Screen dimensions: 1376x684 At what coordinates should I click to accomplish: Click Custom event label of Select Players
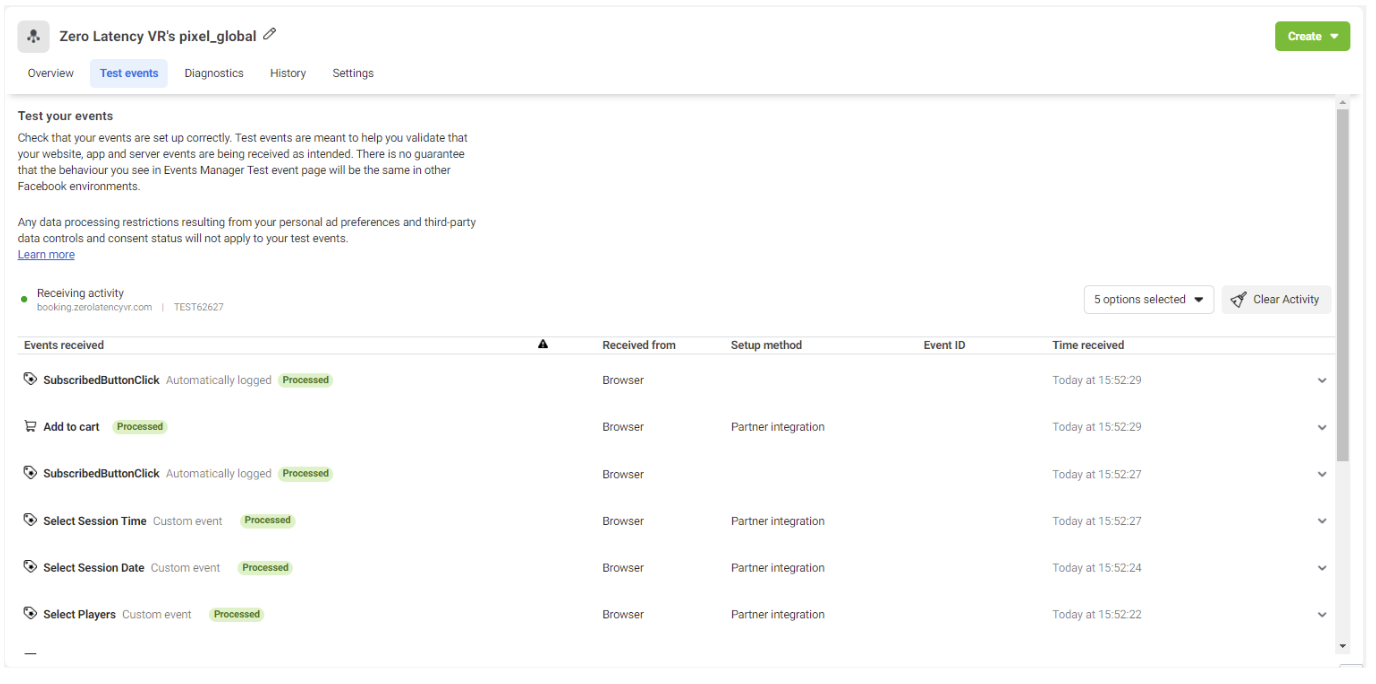157,615
